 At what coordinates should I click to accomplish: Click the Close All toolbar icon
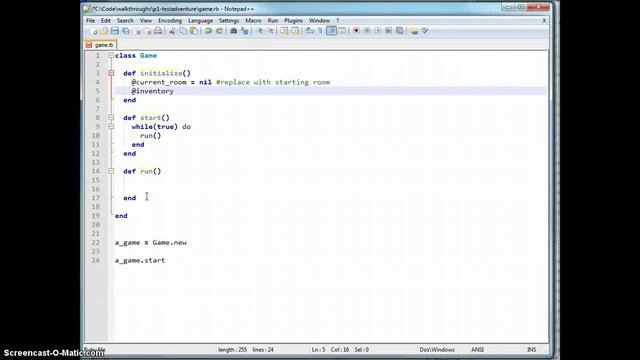147,31
